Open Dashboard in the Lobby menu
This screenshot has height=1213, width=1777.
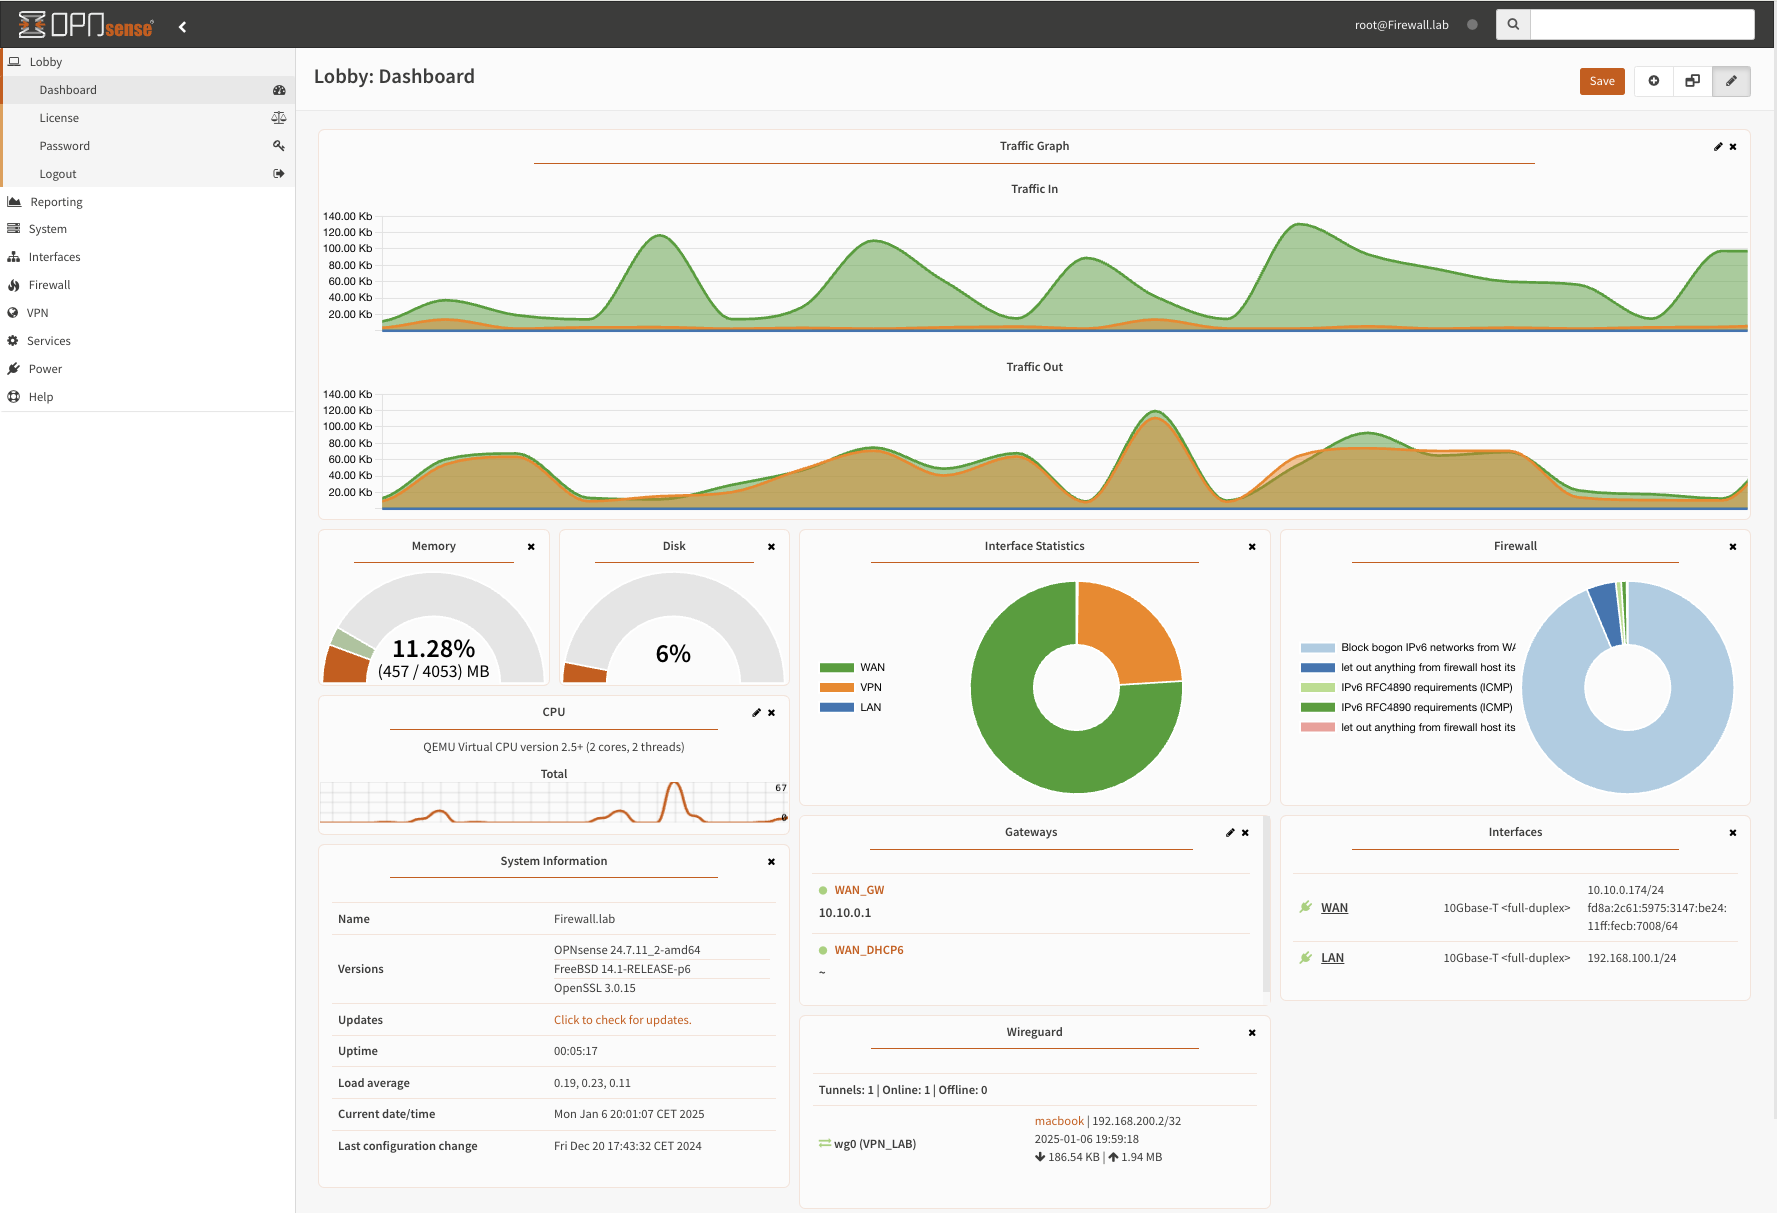click(148, 90)
